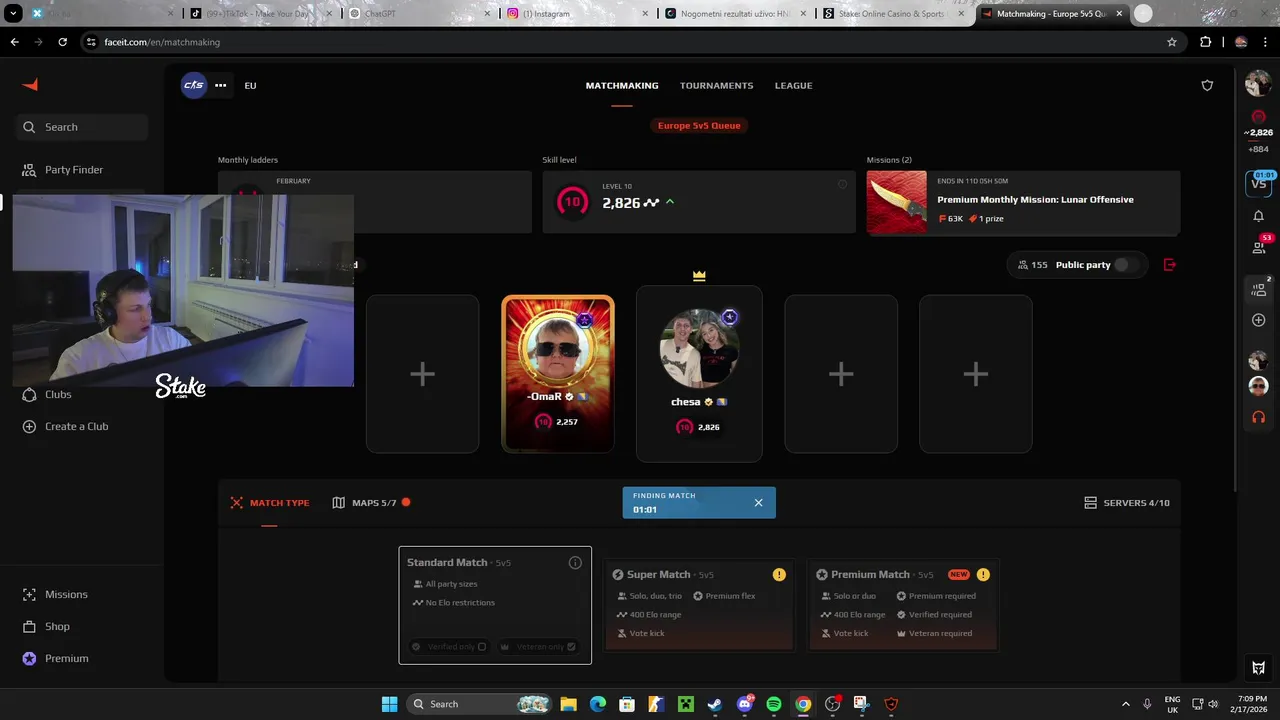
Task: Open the orange headset support icon
Action: point(1258,416)
